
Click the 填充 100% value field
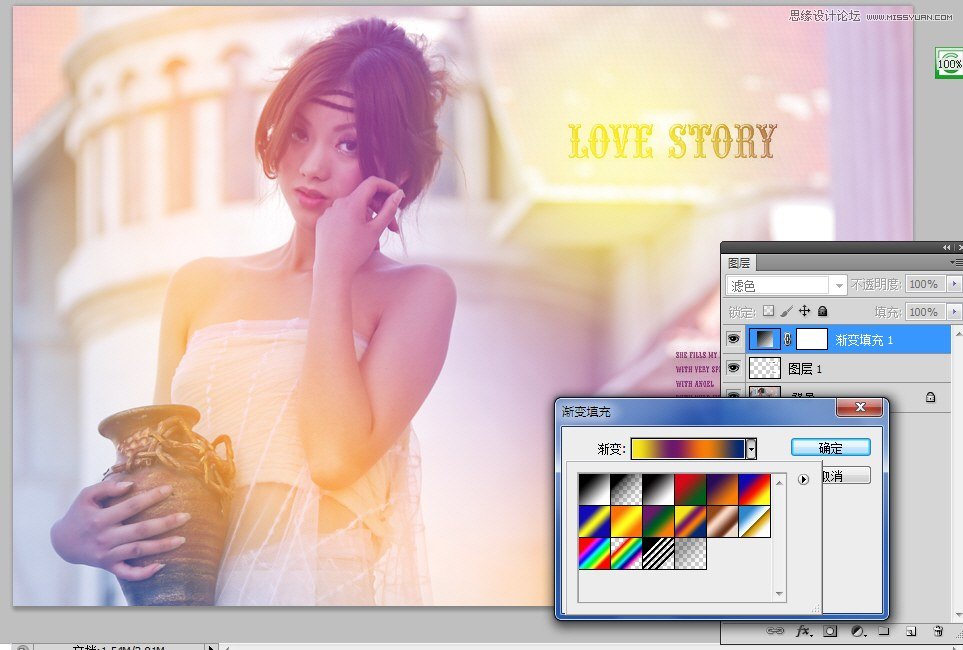click(x=925, y=311)
